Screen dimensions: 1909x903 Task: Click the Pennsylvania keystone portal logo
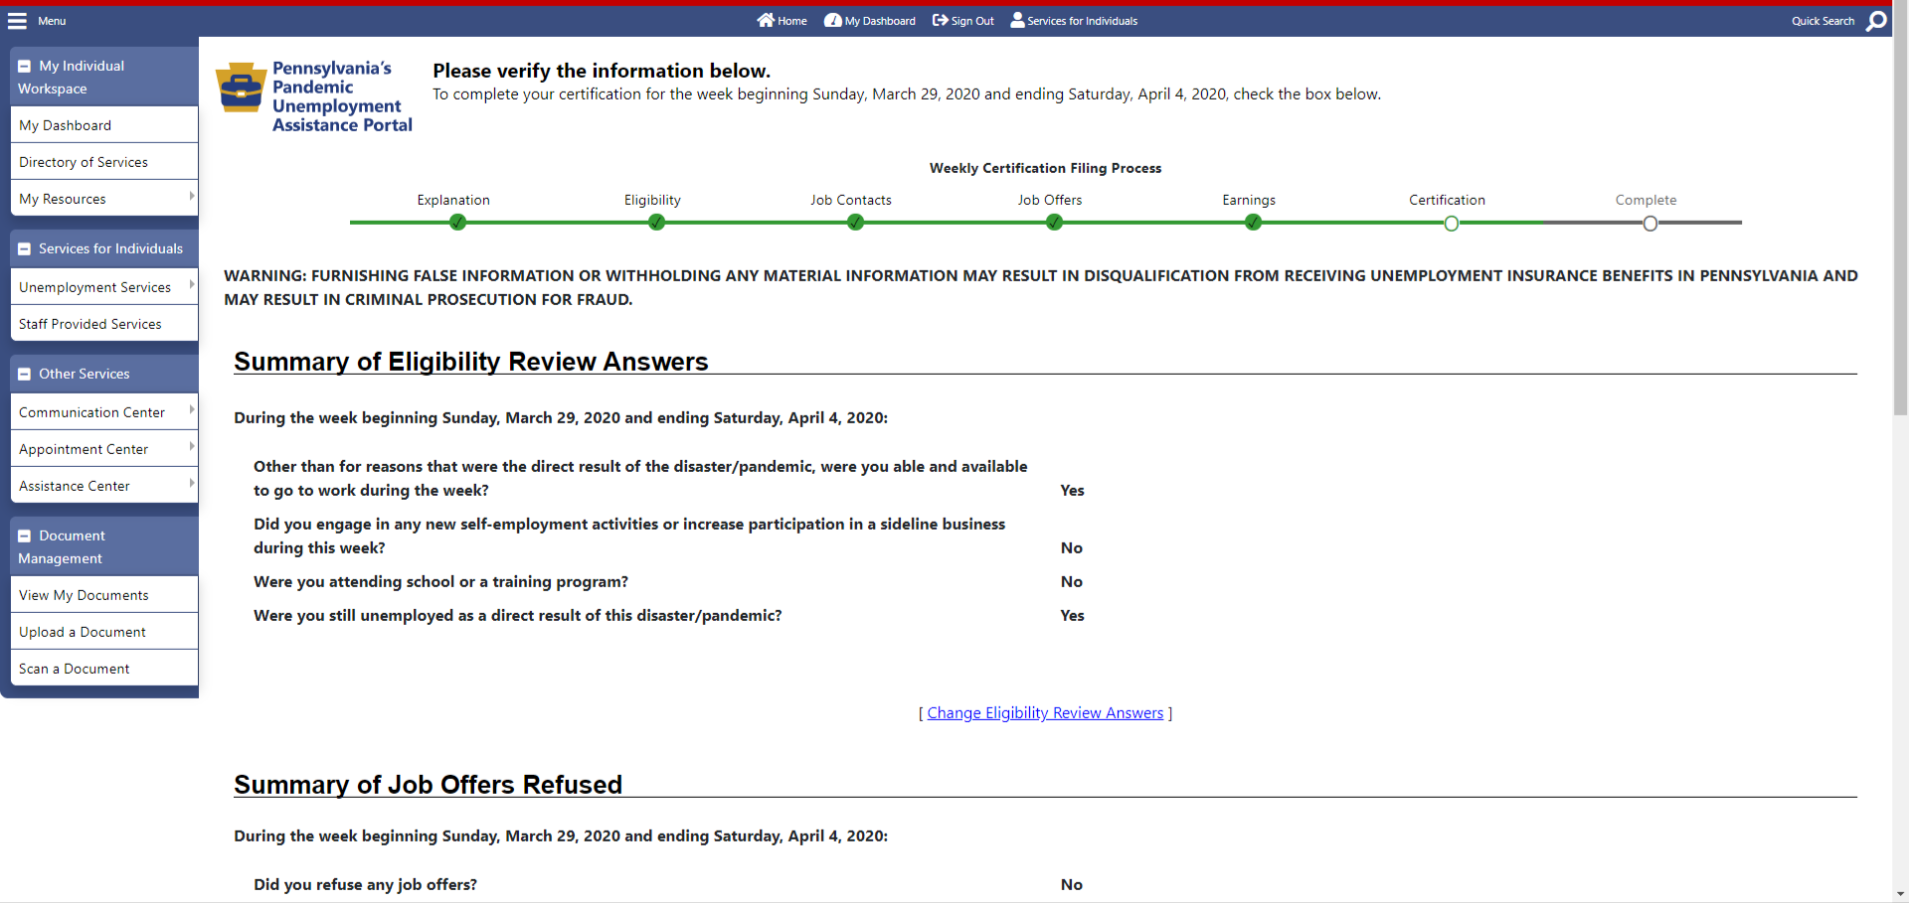[241, 88]
